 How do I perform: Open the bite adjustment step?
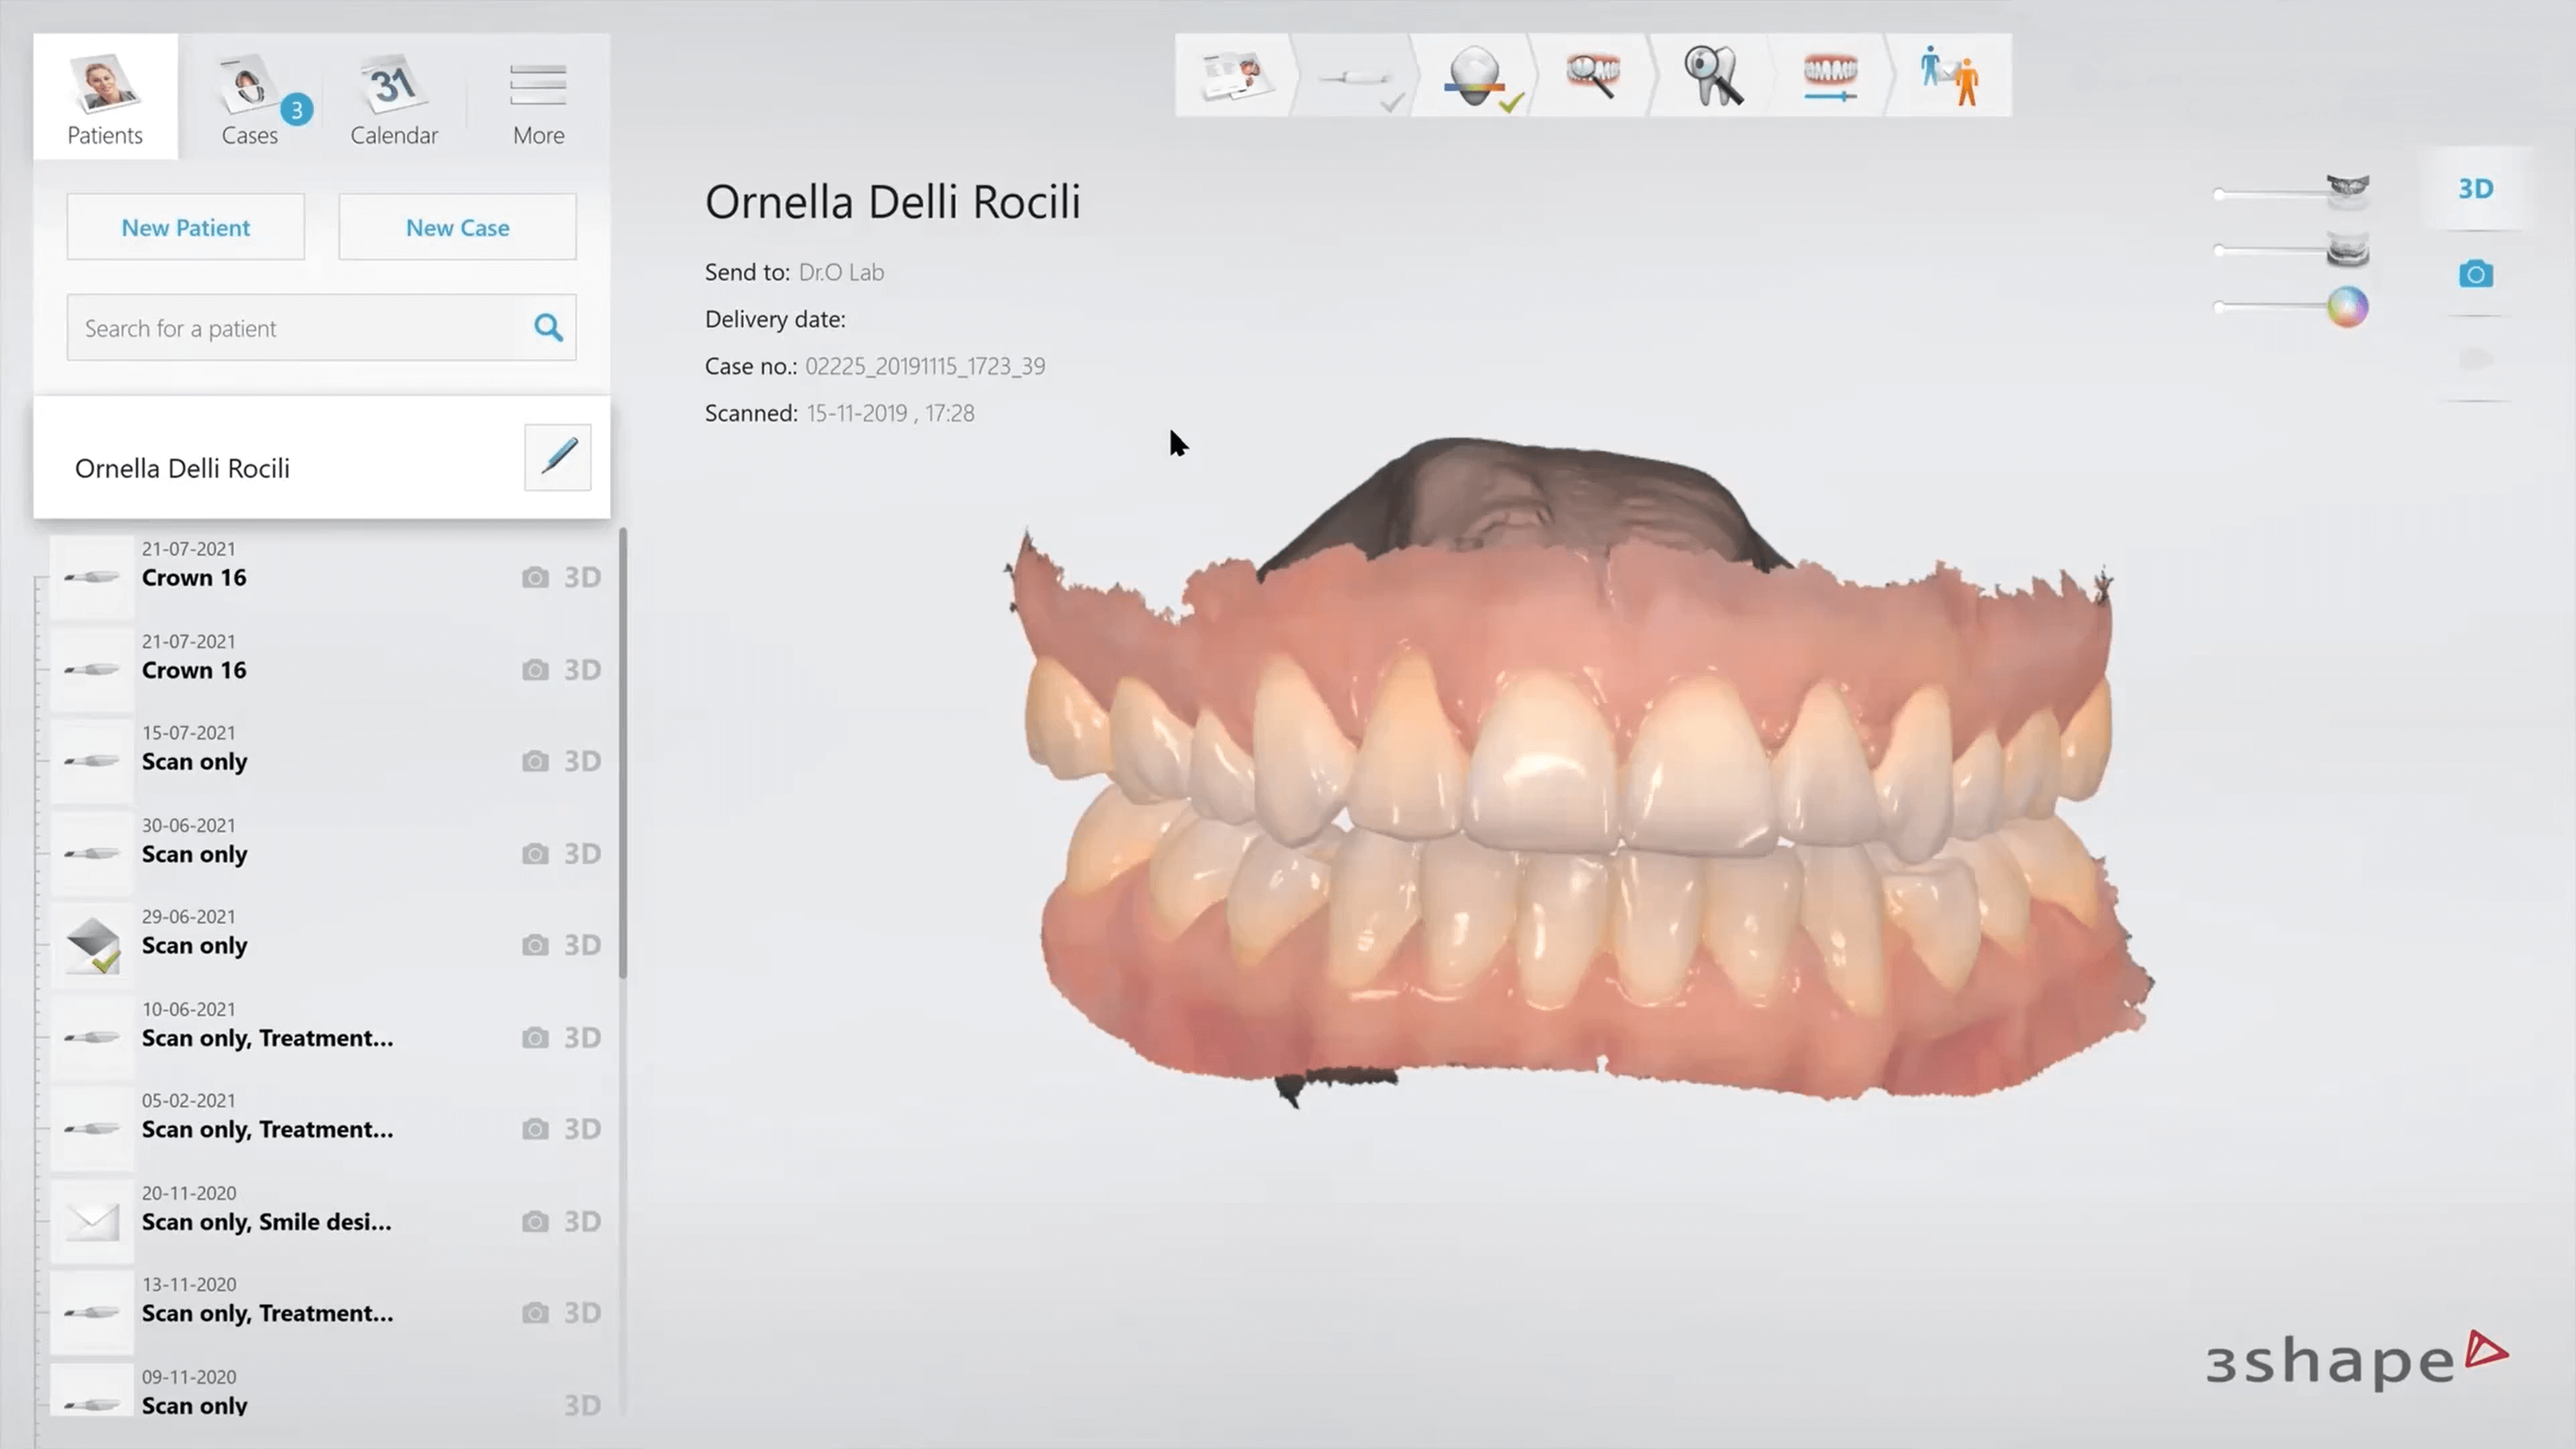click(x=1830, y=75)
